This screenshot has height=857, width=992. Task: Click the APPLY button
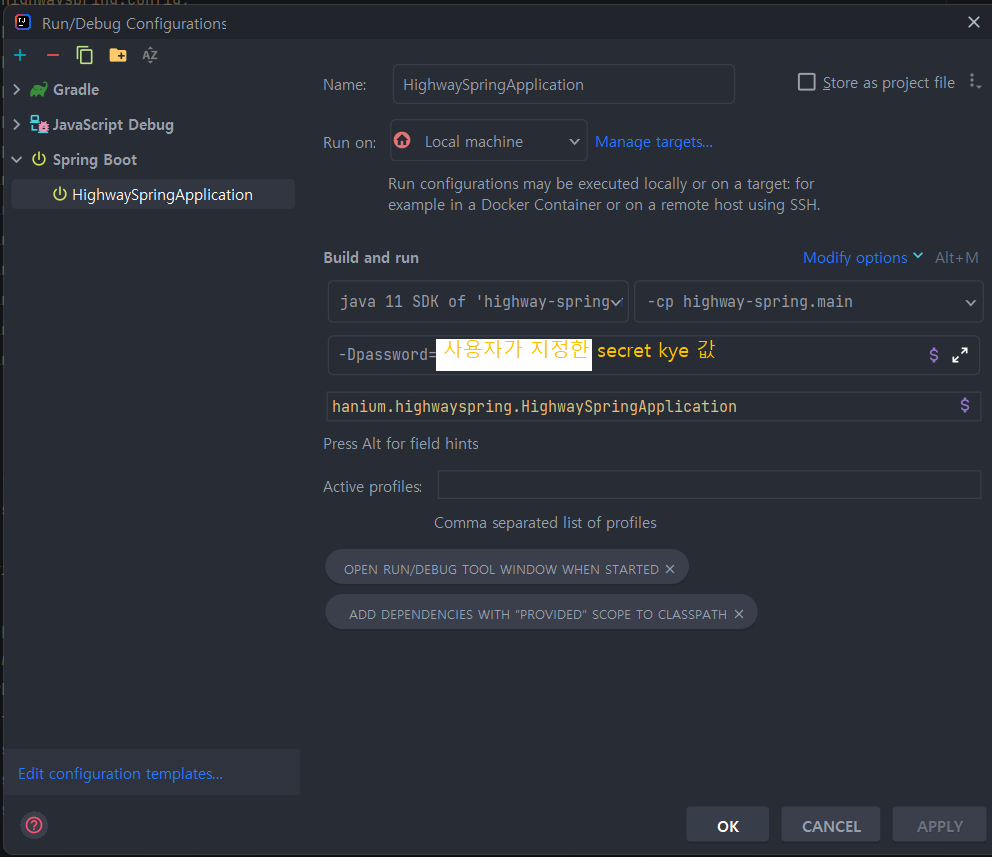click(939, 825)
